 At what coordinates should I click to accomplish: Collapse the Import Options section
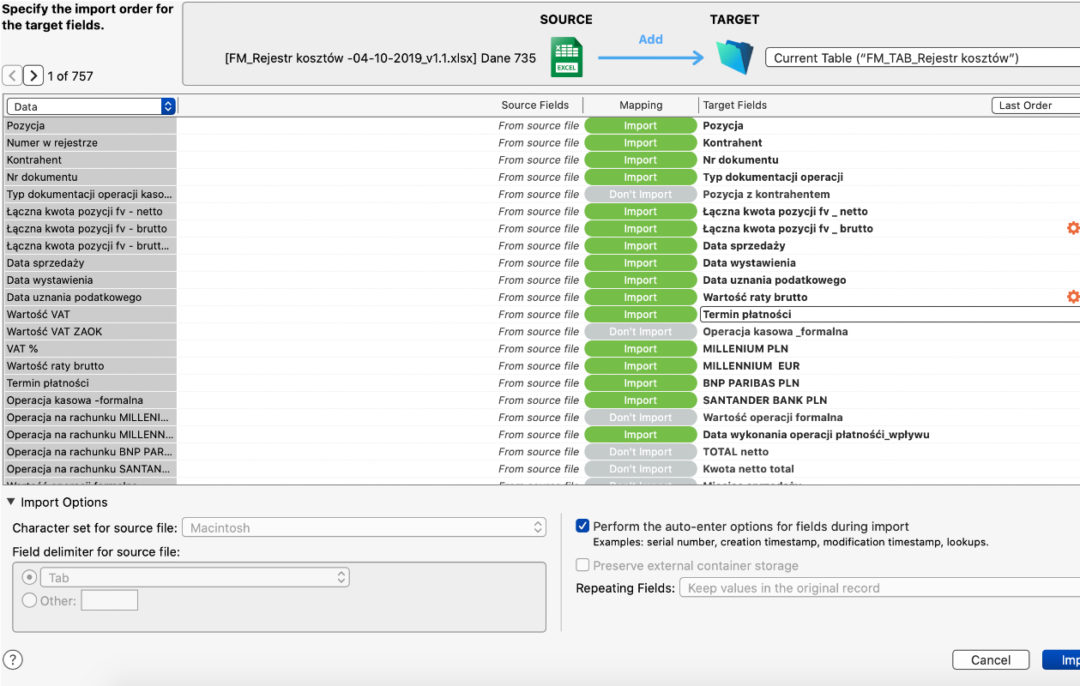click(x=11, y=502)
